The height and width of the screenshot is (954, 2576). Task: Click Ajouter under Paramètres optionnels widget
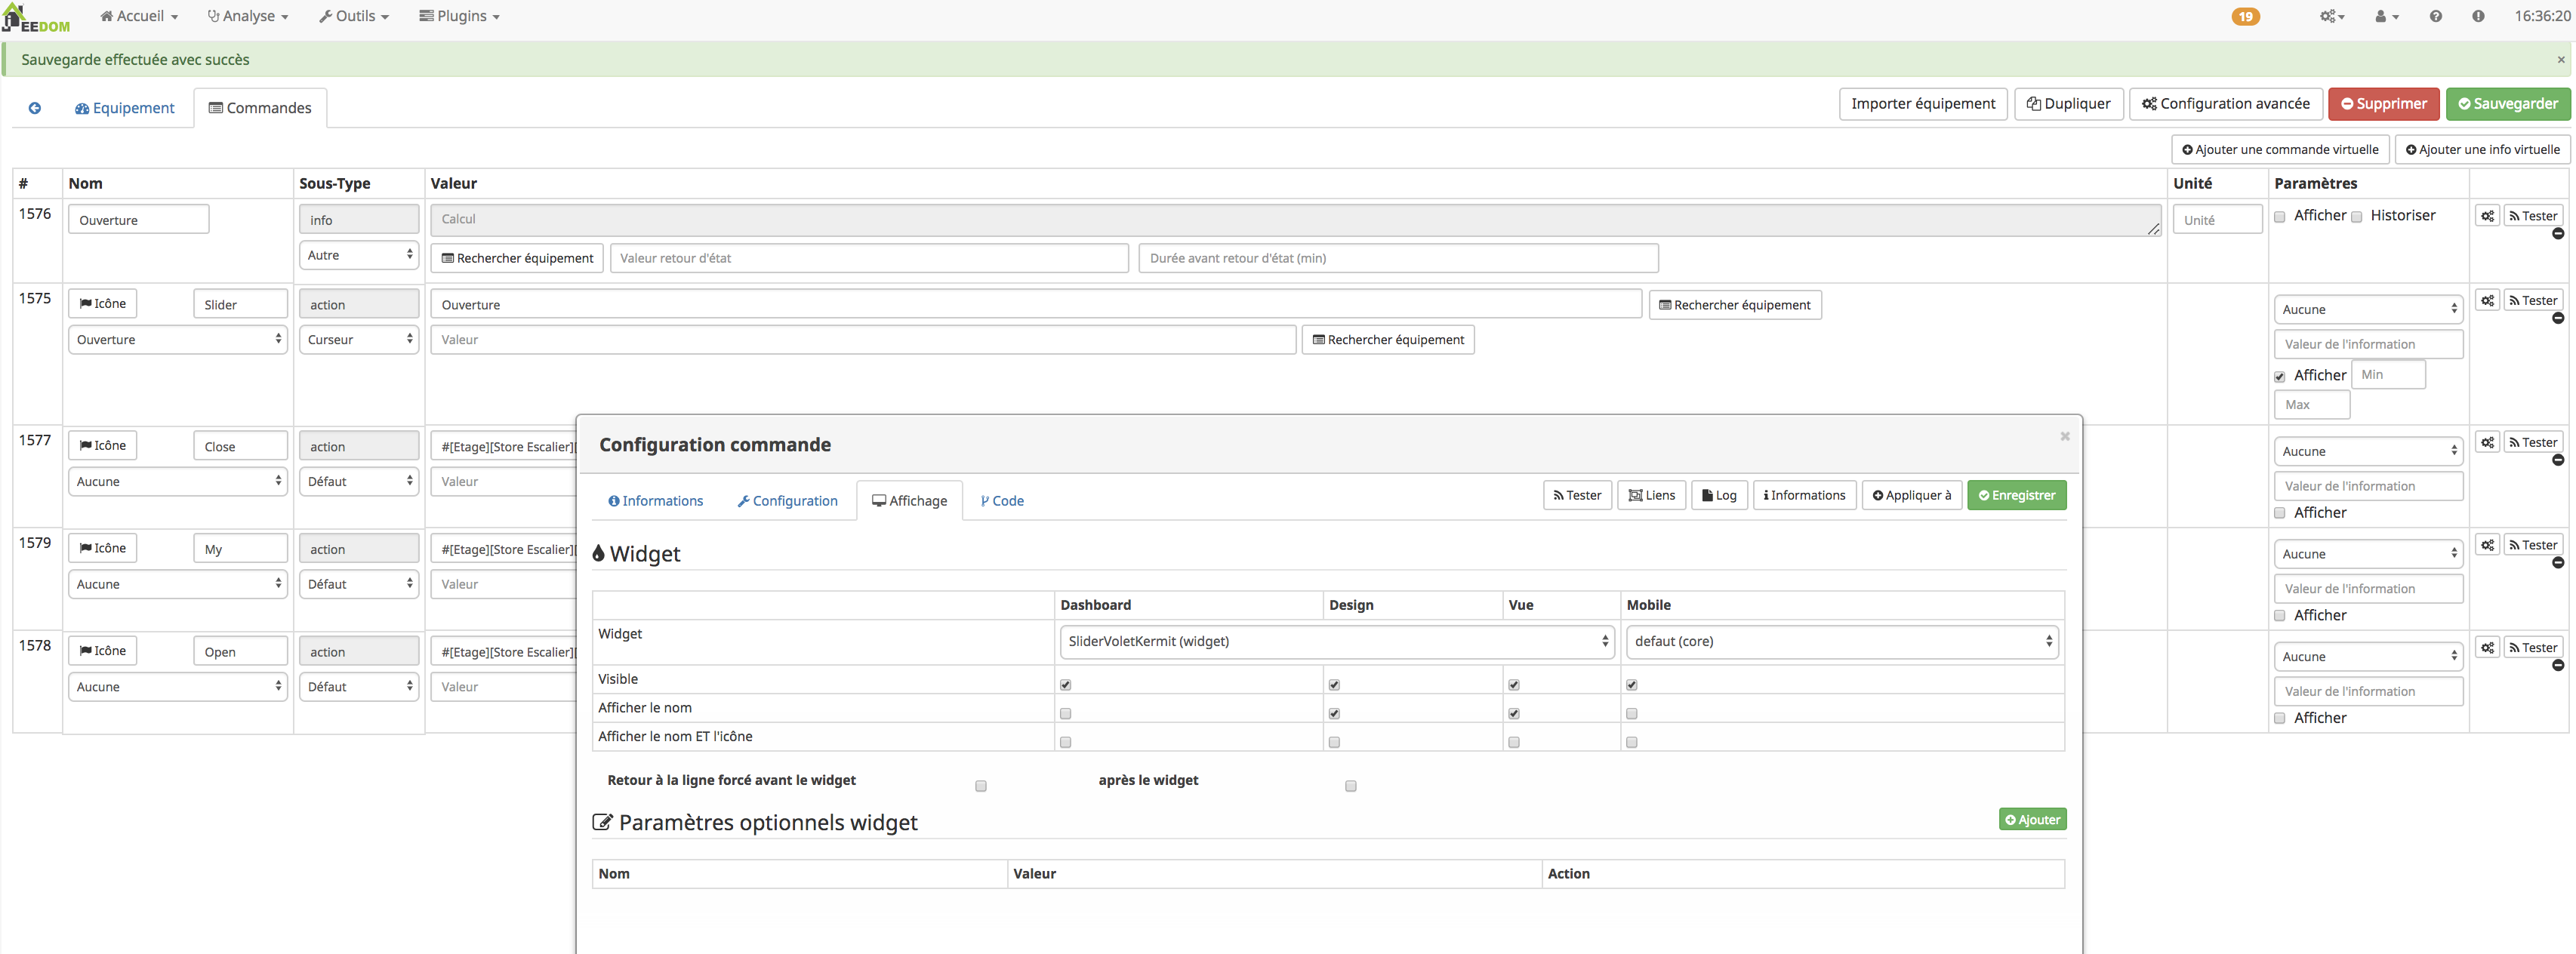(2032, 820)
